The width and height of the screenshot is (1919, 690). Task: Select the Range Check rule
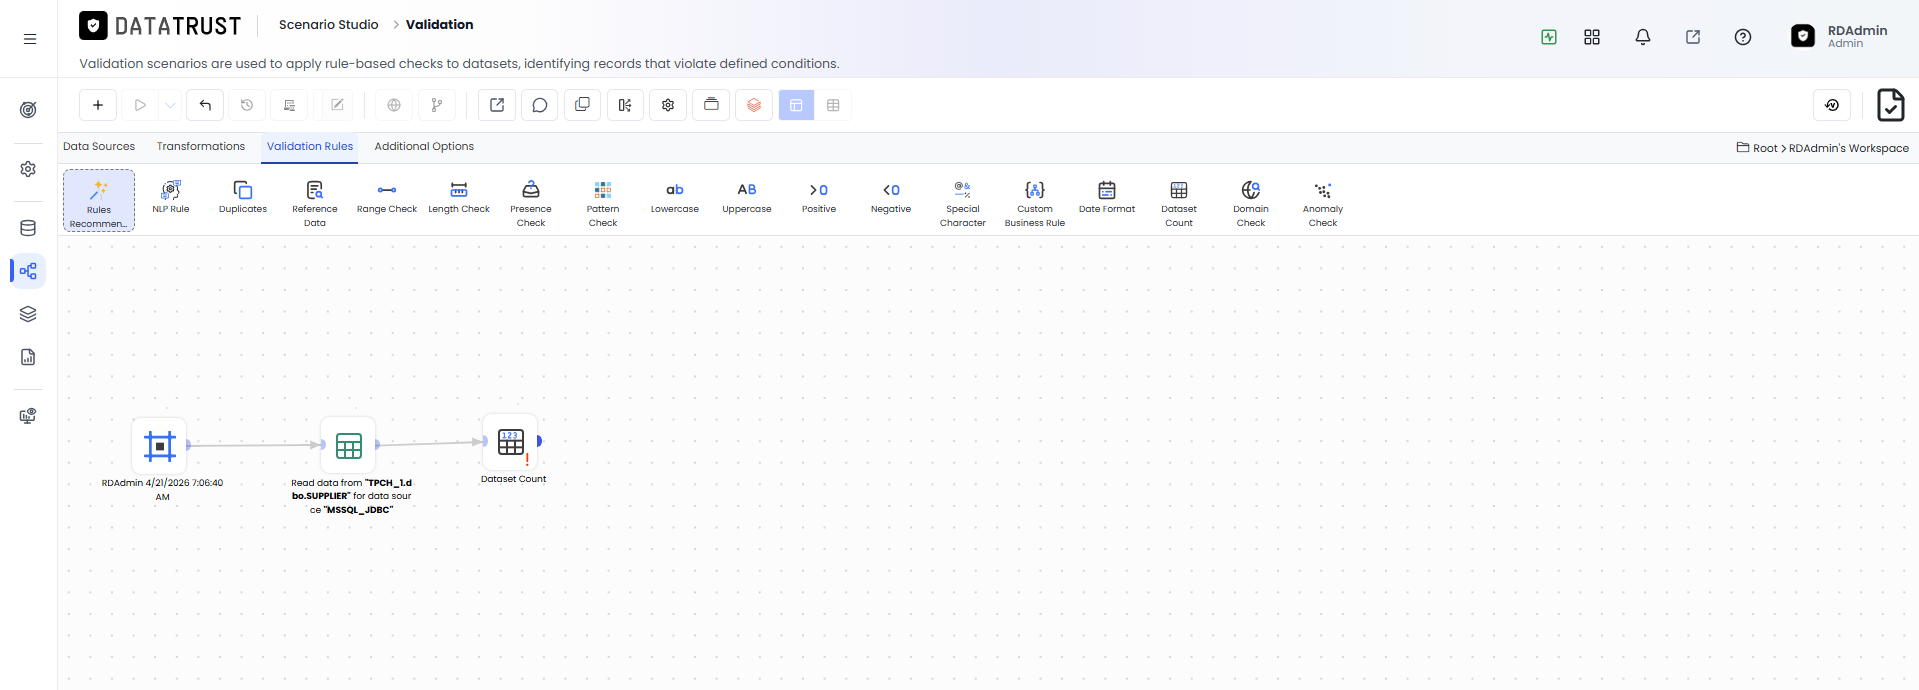(387, 197)
